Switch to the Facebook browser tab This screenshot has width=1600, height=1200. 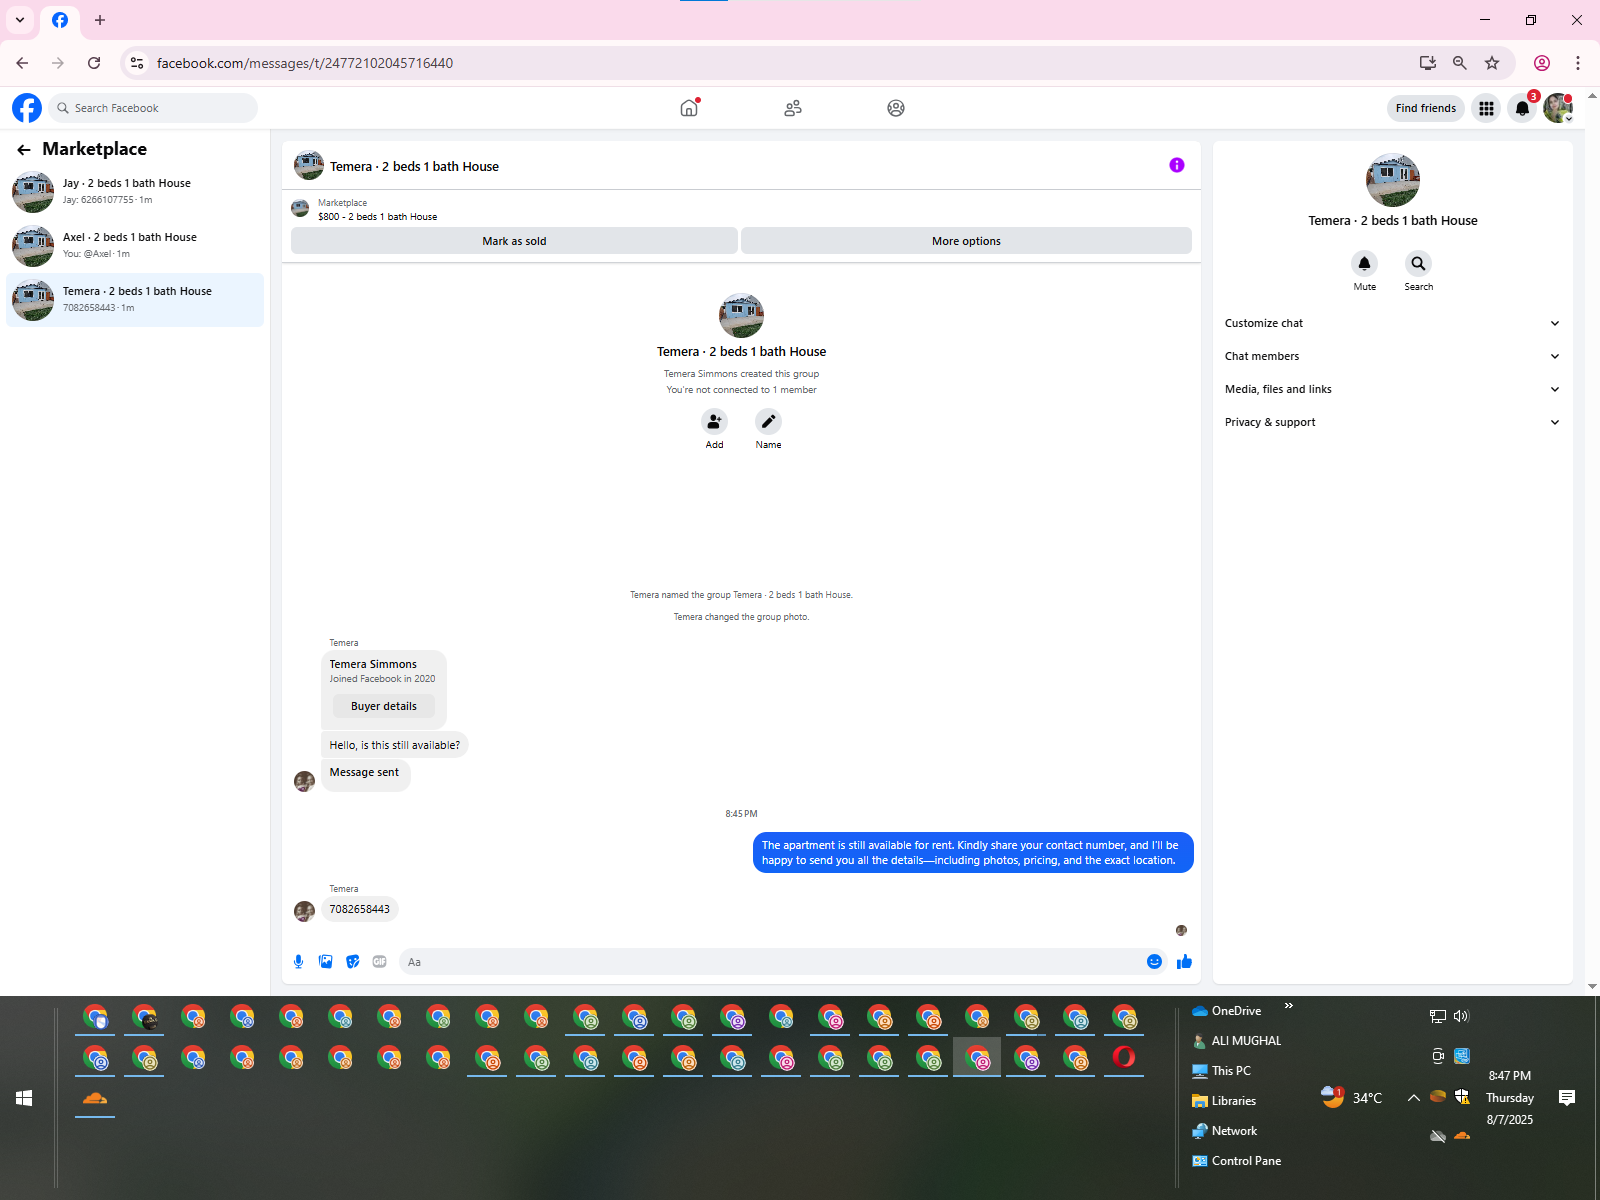point(60,20)
